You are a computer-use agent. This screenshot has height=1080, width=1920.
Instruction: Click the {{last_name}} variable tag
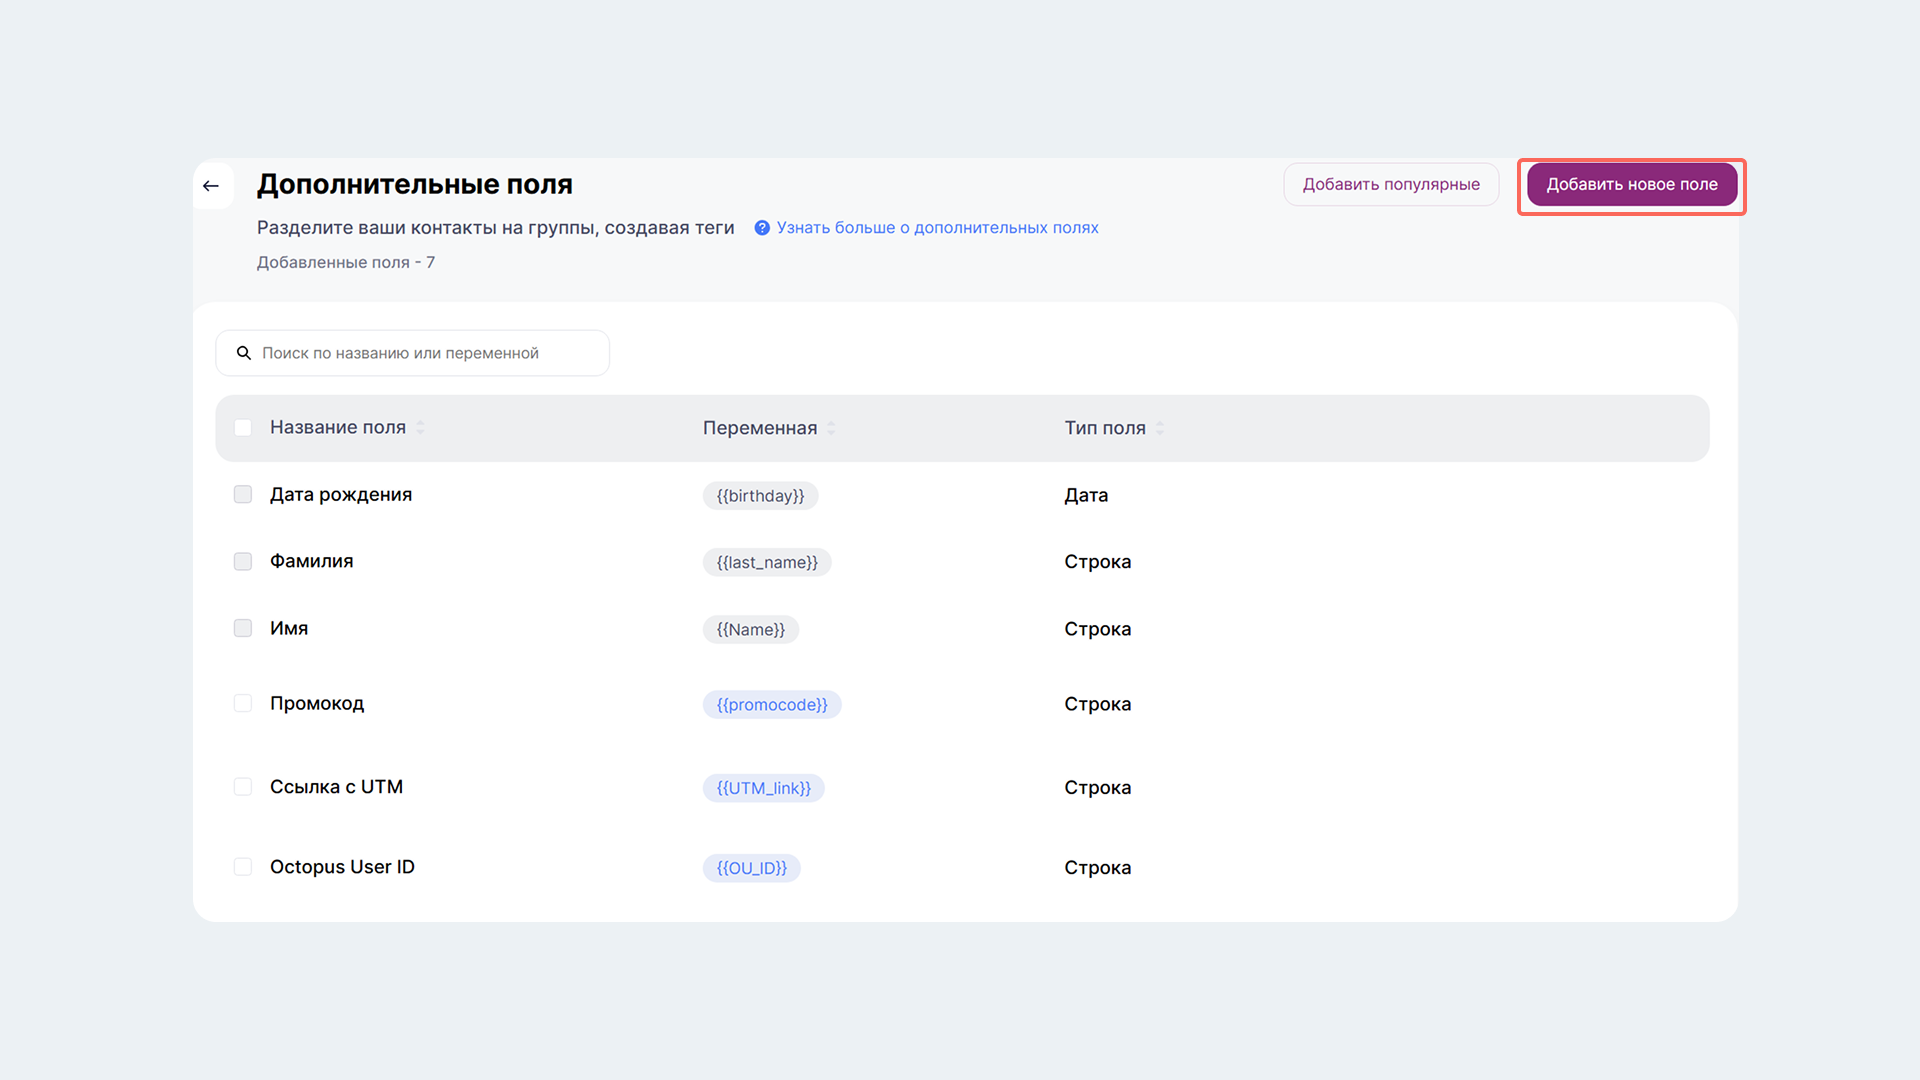[x=767, y=563]
